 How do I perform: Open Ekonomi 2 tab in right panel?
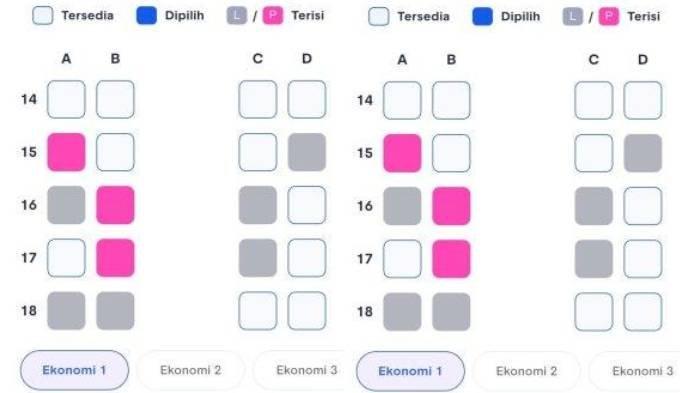coord(526,371)
